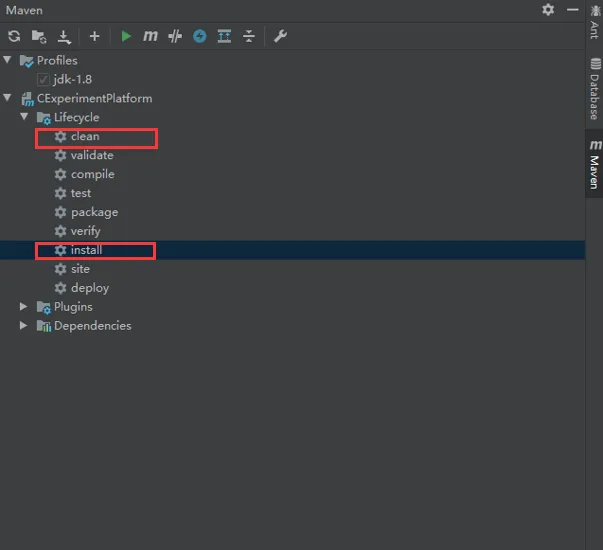Click the Profiles label text
Screen dimensions: 603x550
click(x=57, y=60)
